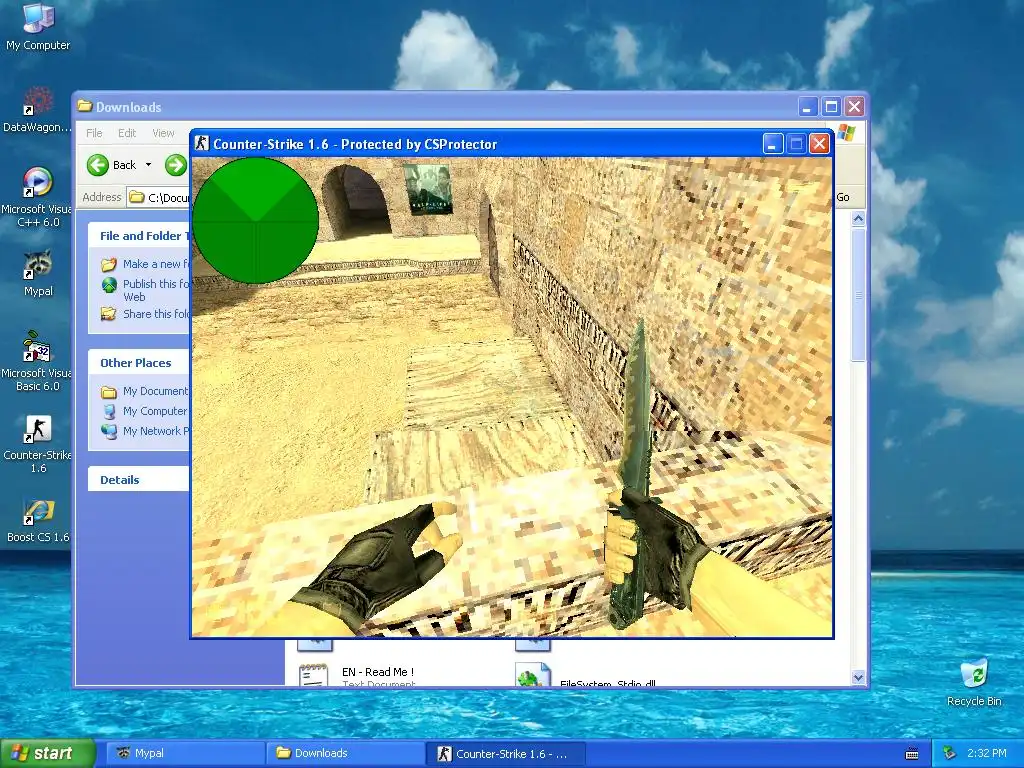The width and height of the screenshot is (1024, 768).
Task: Click Publish this folder to the Web
Action: [155, 290]
